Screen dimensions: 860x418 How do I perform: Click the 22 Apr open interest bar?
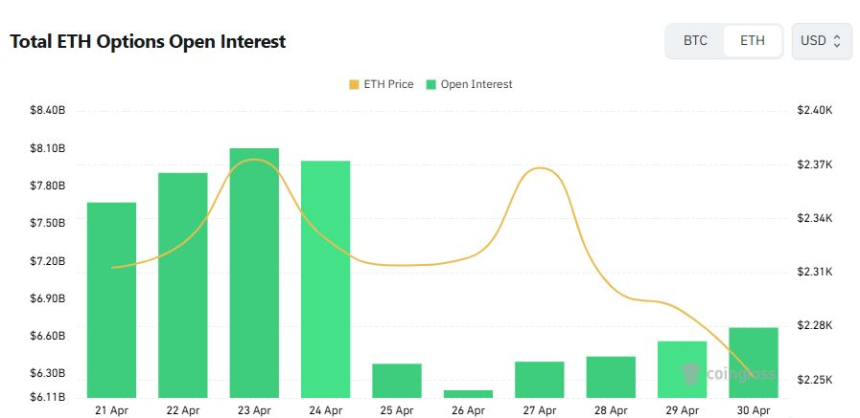coord(183,285)
